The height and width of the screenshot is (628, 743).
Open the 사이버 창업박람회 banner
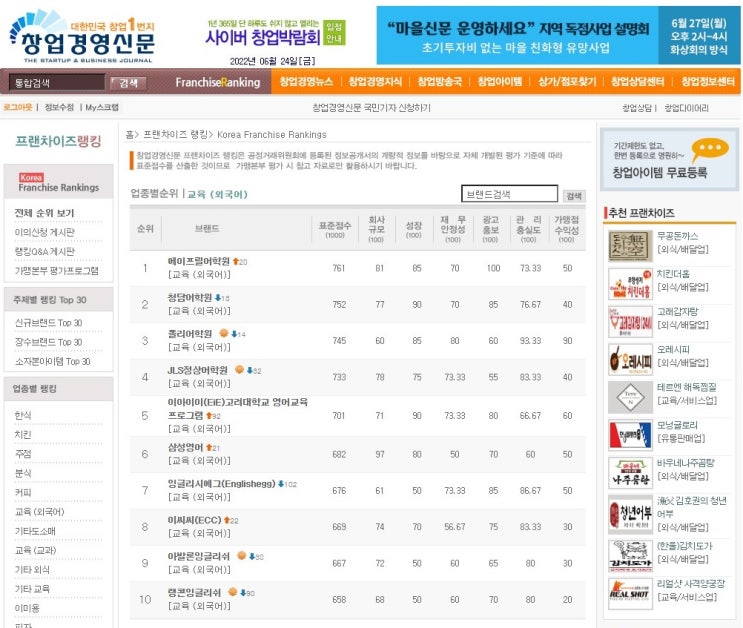[x=276, y=33]
